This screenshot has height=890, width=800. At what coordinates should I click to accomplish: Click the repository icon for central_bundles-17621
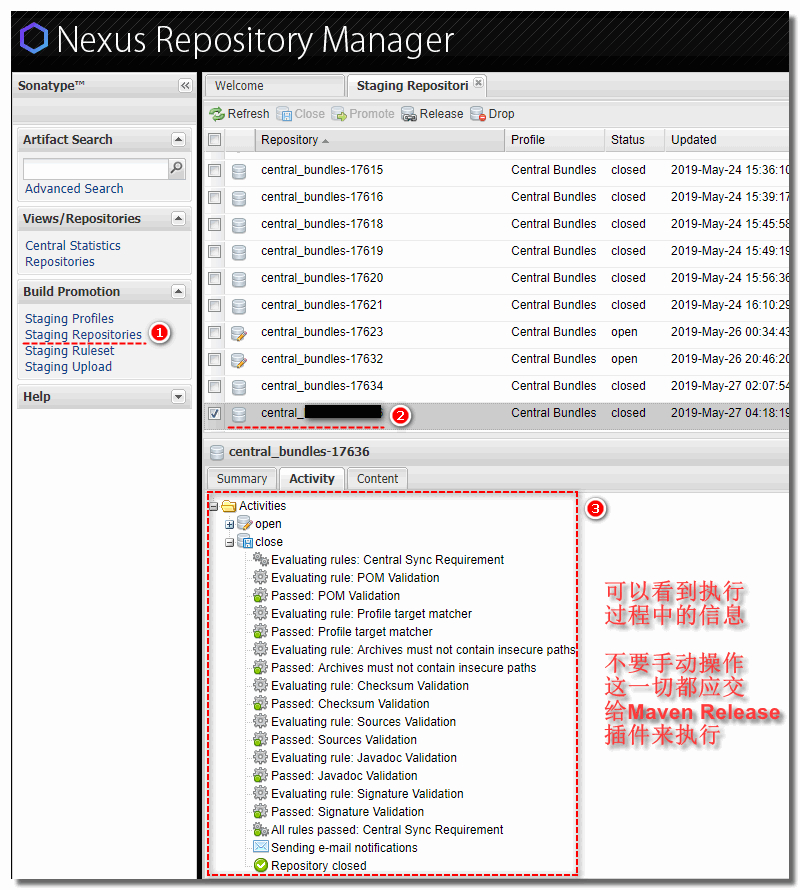coord(239,306)
